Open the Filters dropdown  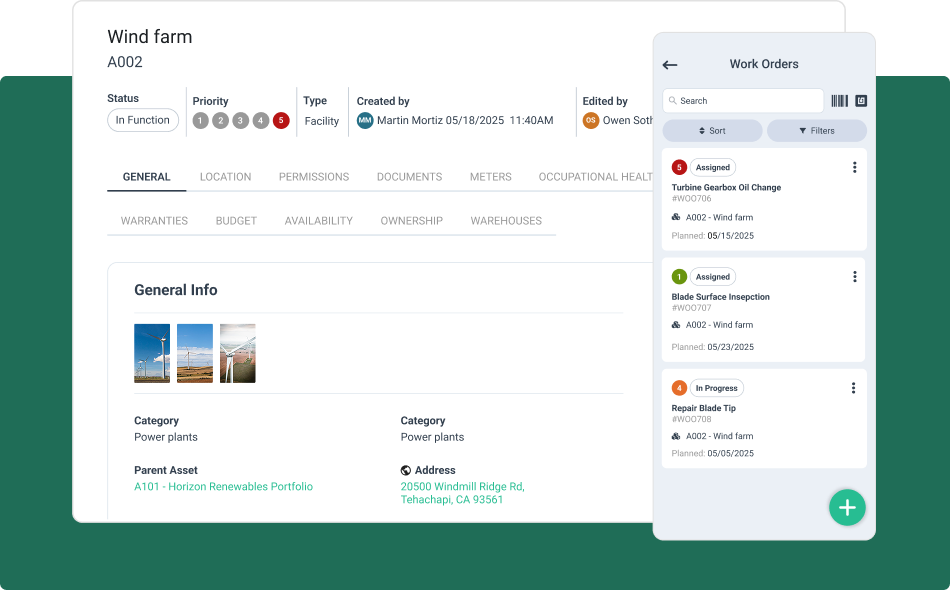[816, 131]
